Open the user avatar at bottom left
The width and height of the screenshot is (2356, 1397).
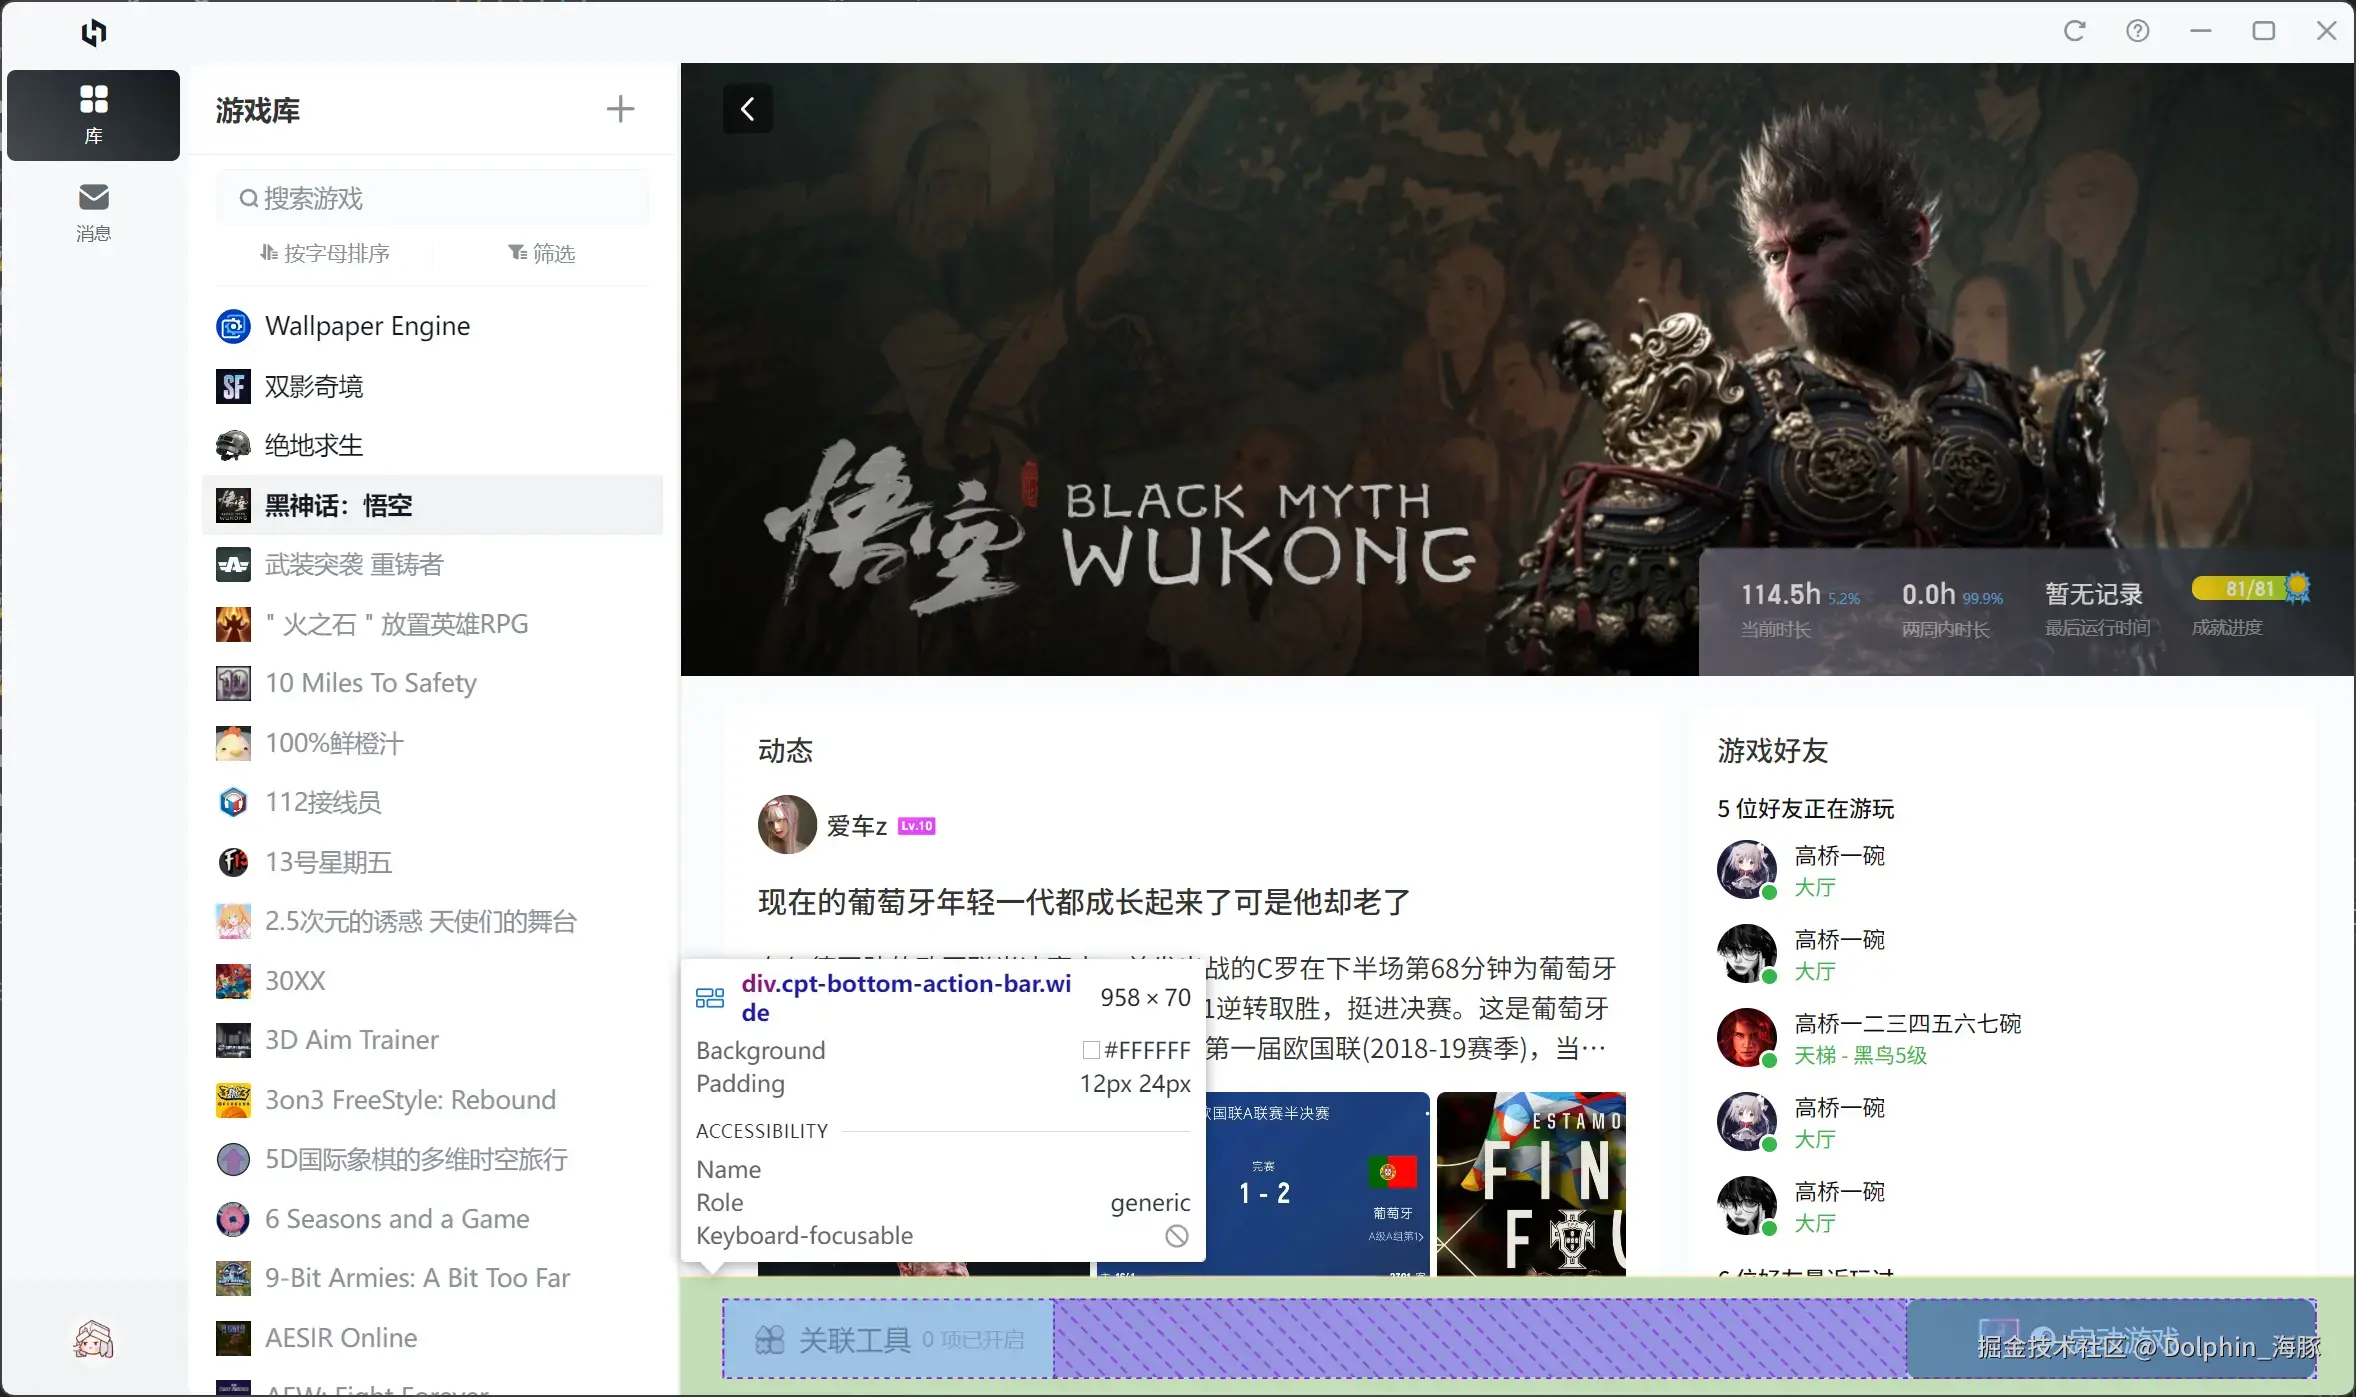93,1339
